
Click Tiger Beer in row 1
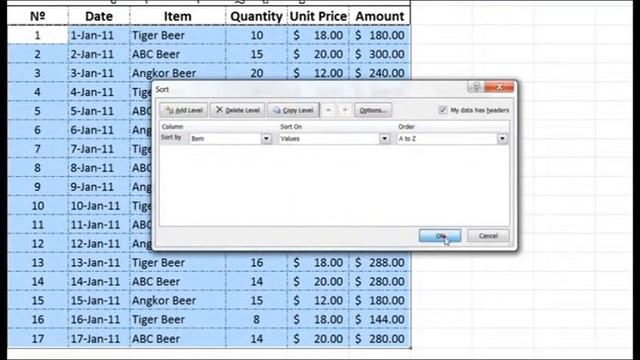(178, 35)
